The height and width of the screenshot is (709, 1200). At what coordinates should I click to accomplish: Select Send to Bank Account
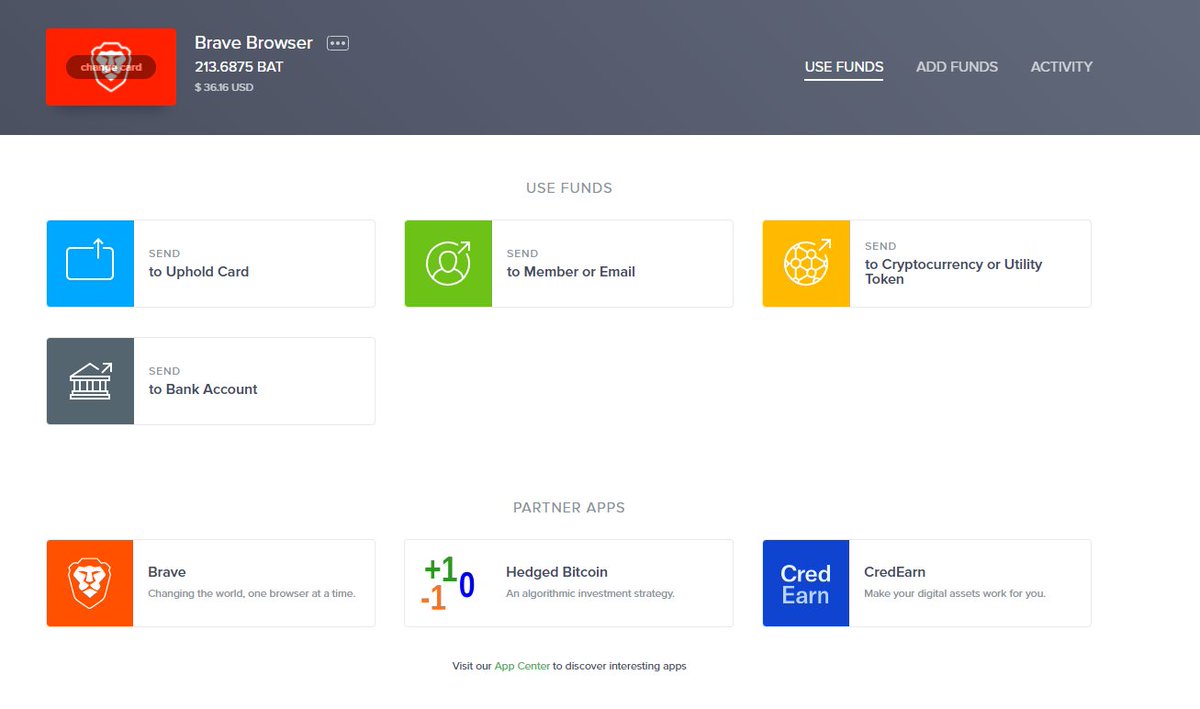point(211,381)
